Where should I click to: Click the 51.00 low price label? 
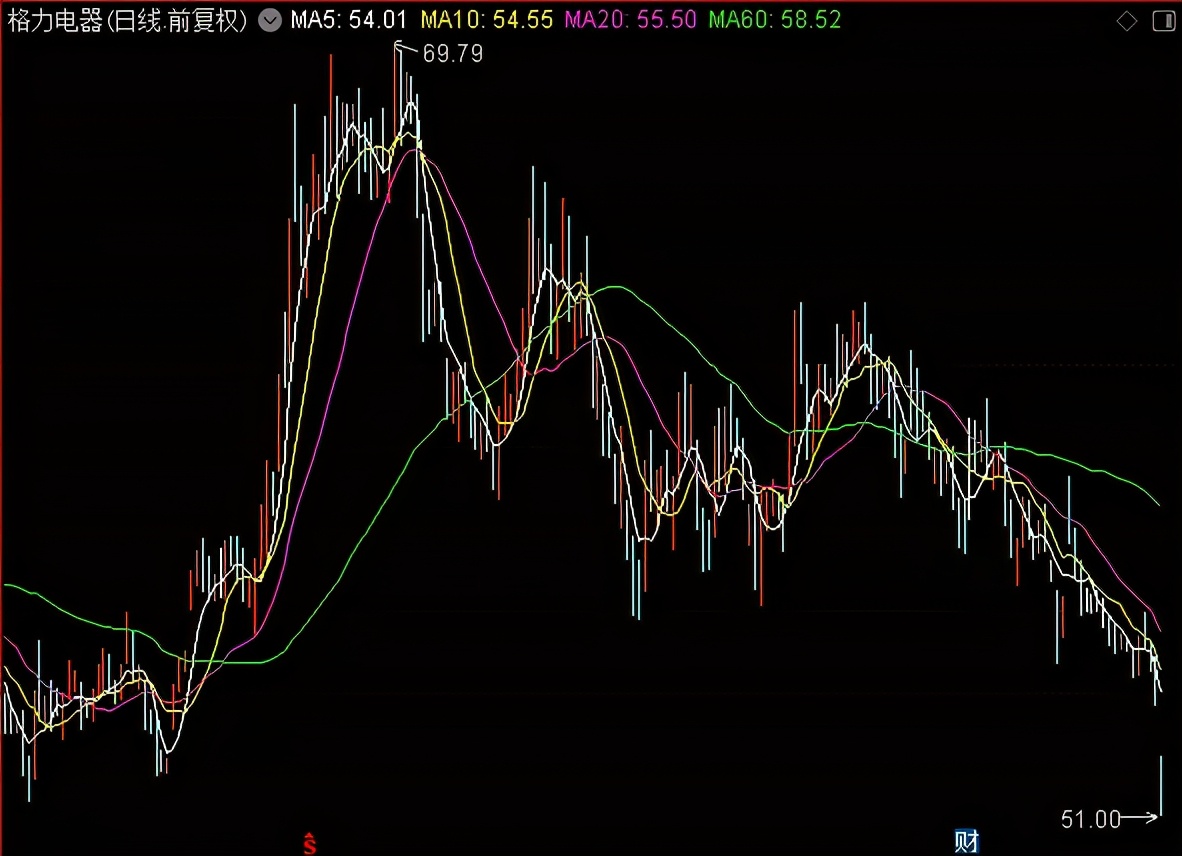point(1090,819)
